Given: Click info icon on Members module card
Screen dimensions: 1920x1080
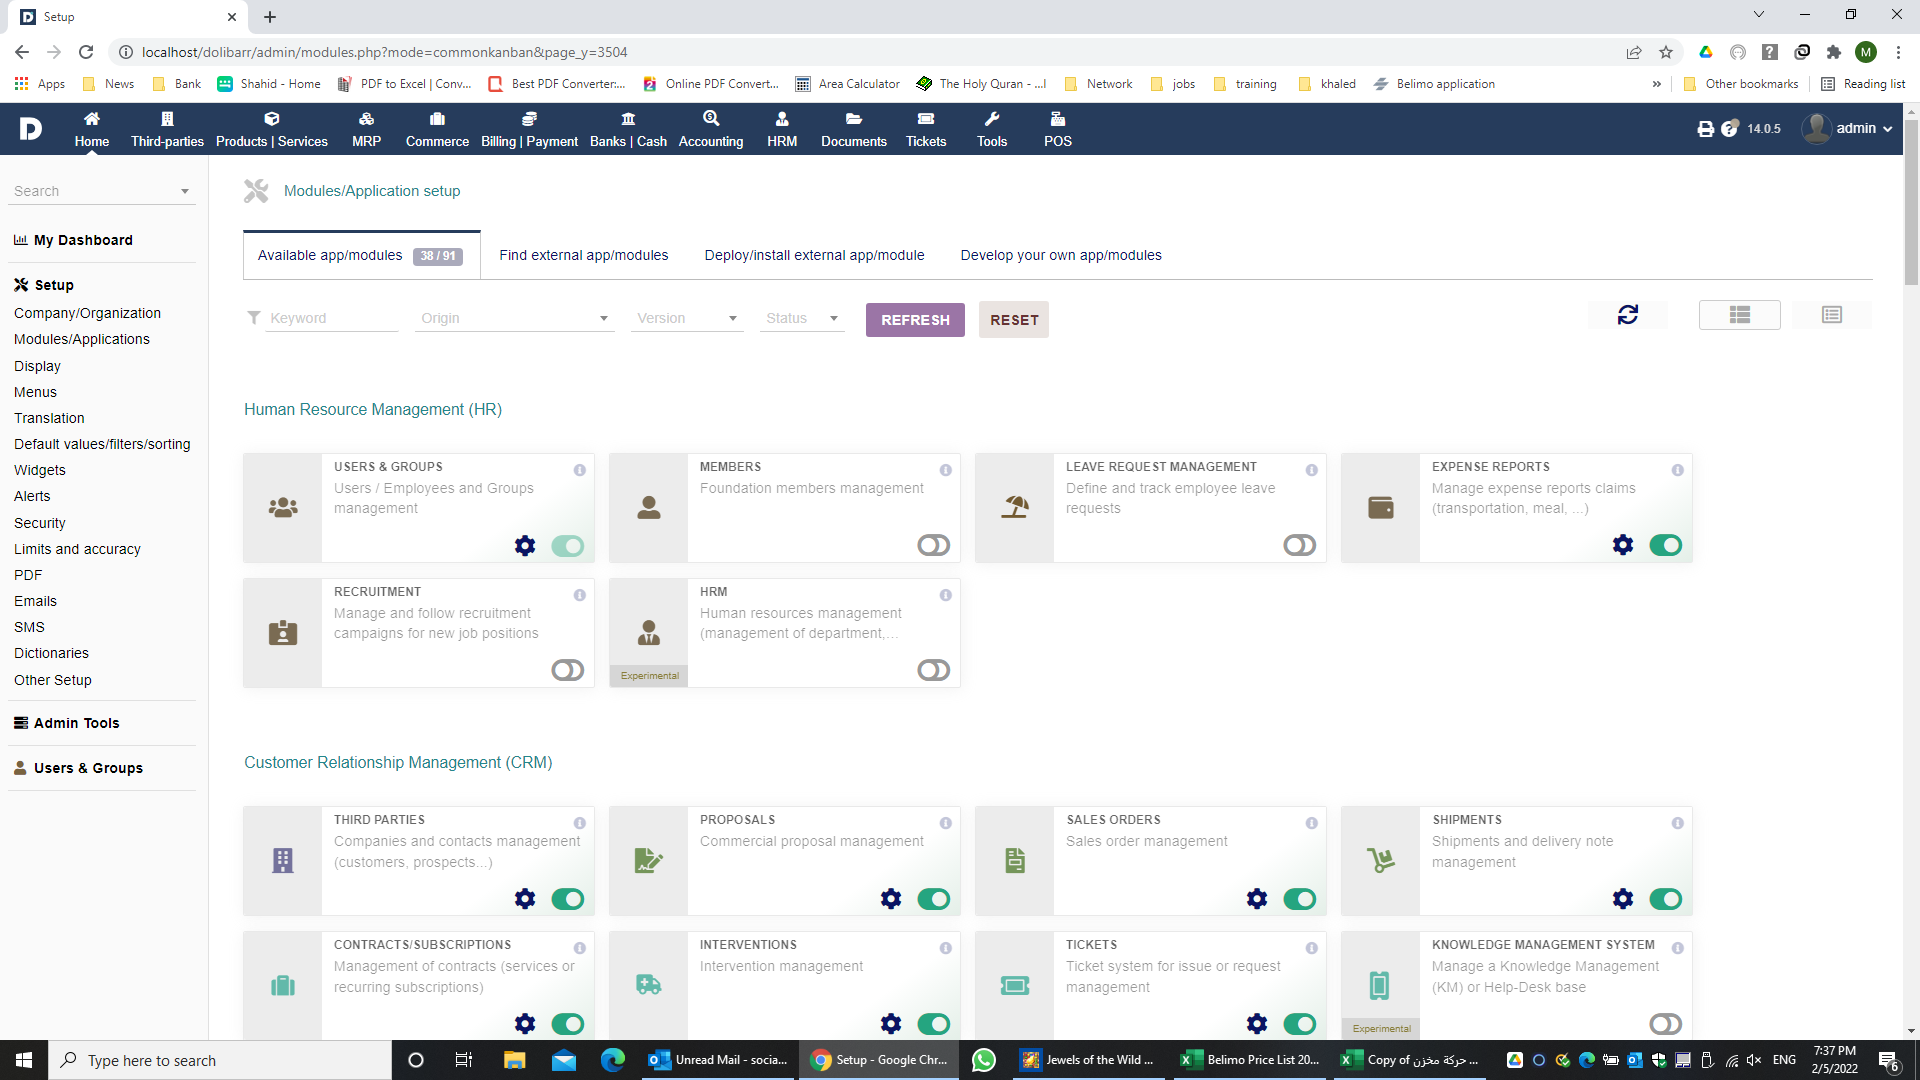Looking at the screenshot, I should point(945,470).
